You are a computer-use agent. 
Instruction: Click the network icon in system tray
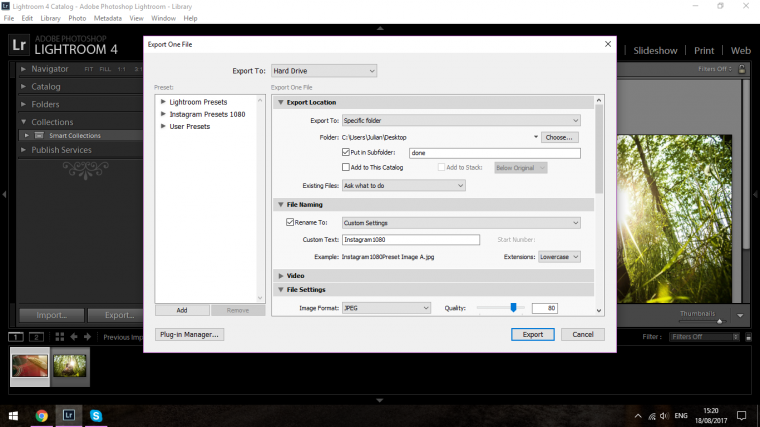coord(651,416)
